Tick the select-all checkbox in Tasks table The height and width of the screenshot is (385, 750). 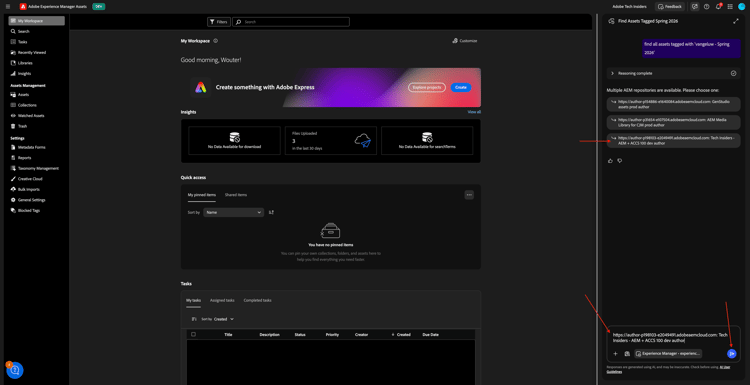(193, 334)
